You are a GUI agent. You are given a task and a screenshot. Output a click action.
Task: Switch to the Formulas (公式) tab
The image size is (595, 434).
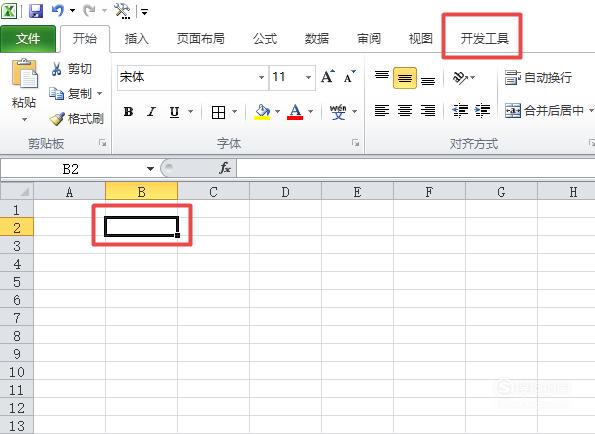265,38
